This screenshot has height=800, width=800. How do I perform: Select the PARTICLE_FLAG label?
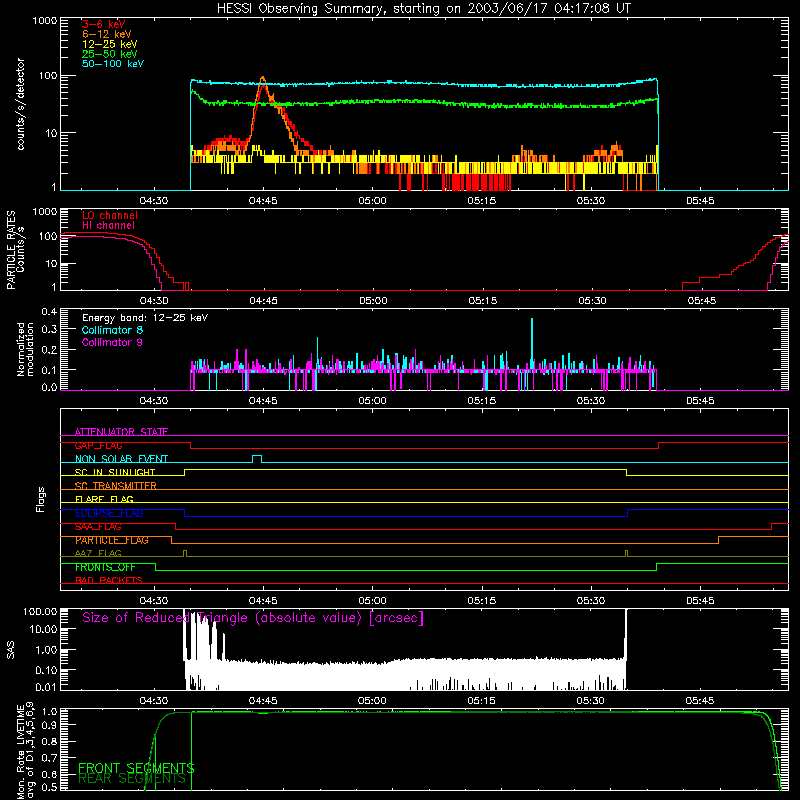(112, 540)
